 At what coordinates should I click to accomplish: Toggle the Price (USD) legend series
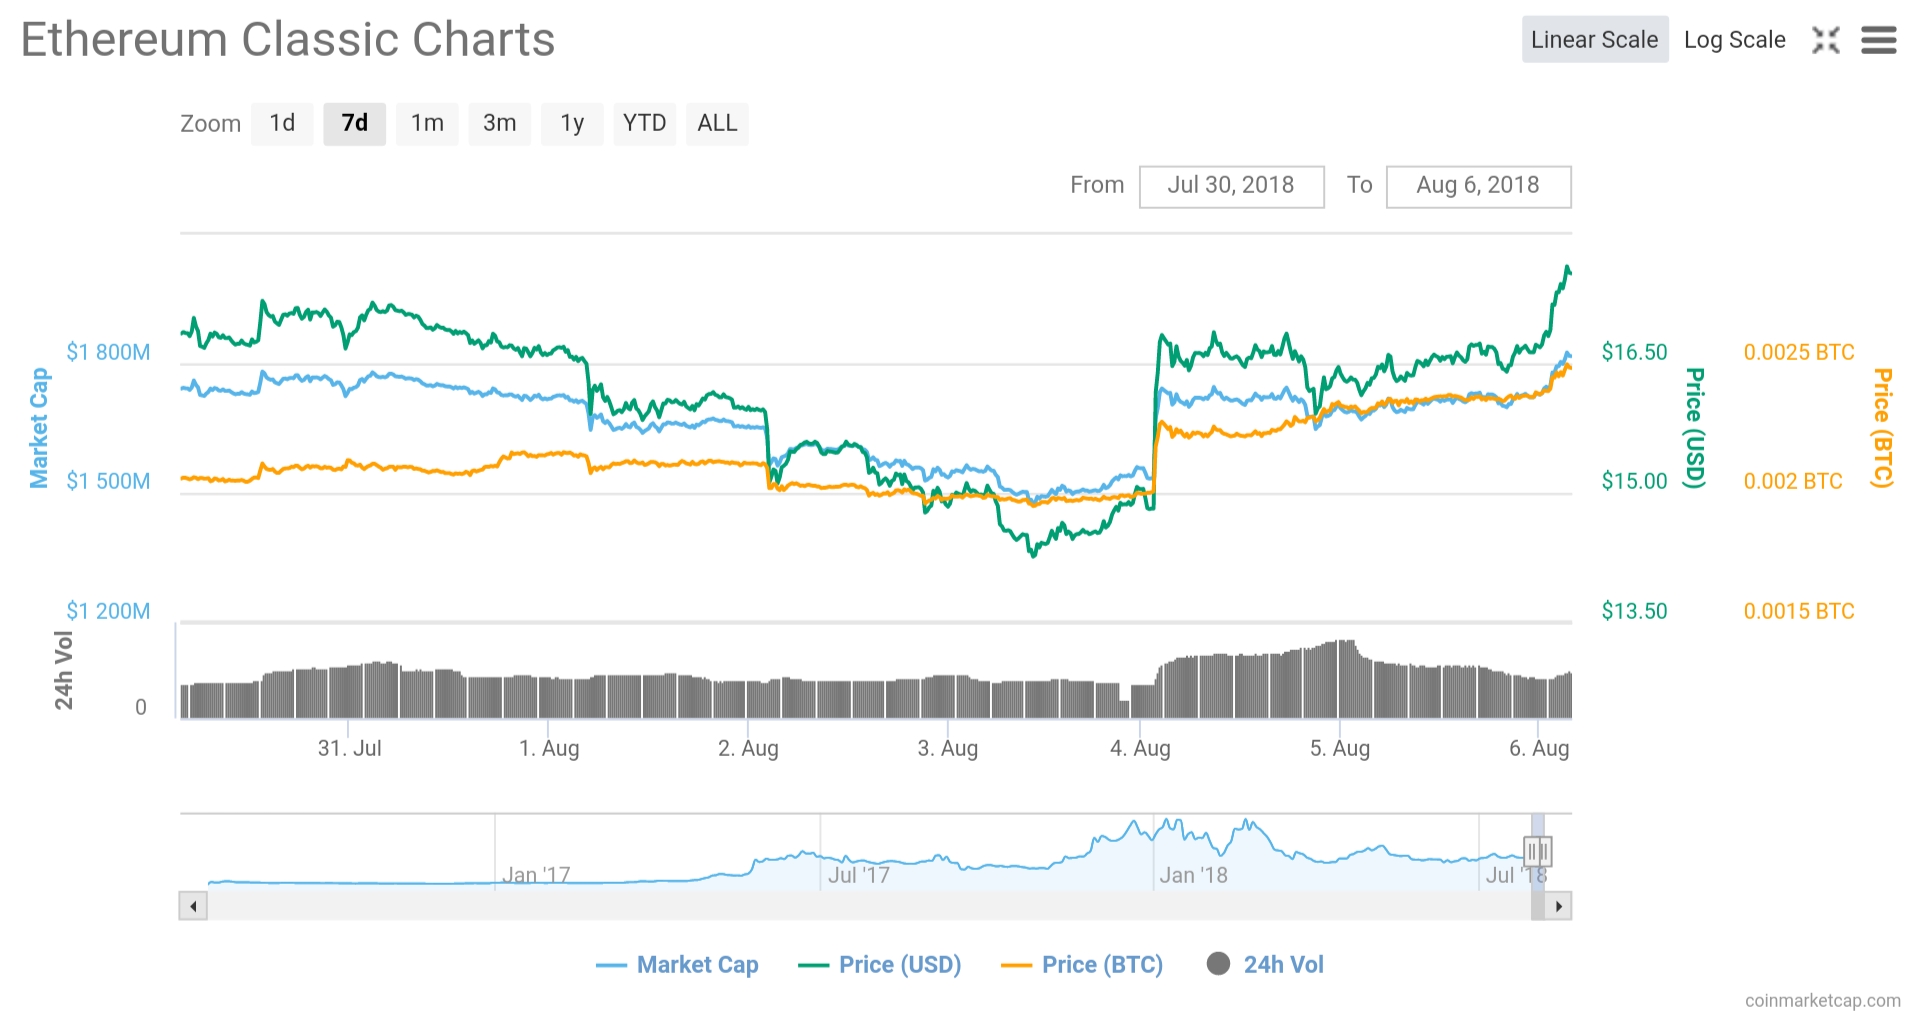(x=880, y=964)
